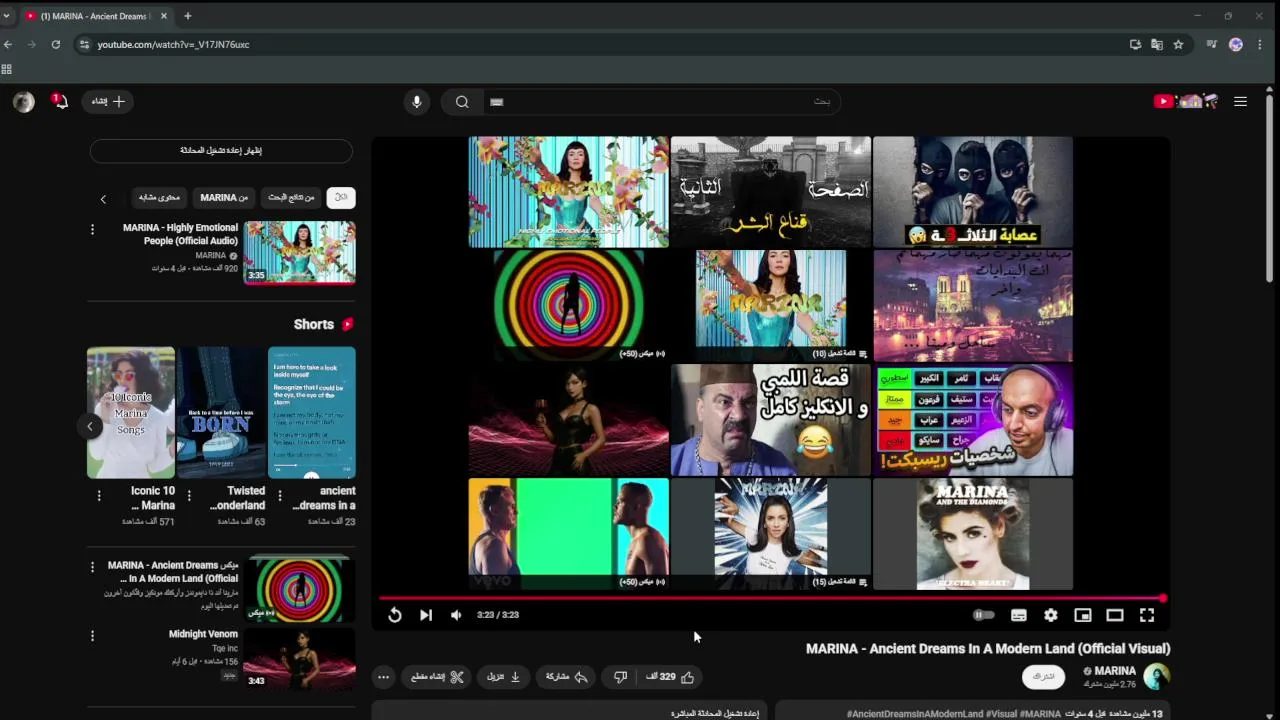Open the Twisted Wonderland BORN short
The width and height of the screenshot is (1280, 720).
click(221, 412)
